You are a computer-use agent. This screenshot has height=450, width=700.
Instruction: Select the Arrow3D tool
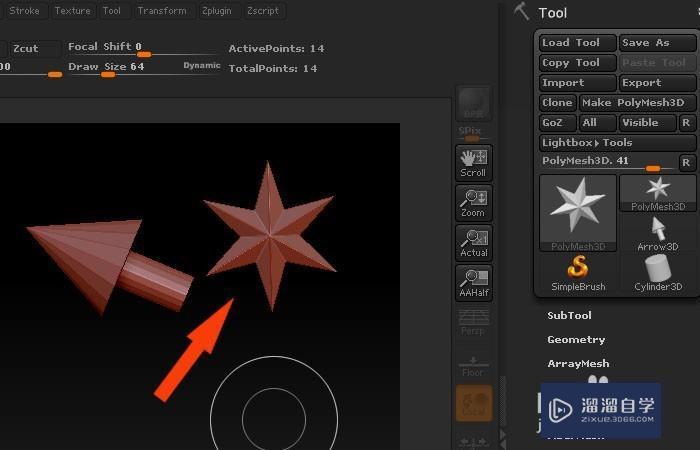658,233
